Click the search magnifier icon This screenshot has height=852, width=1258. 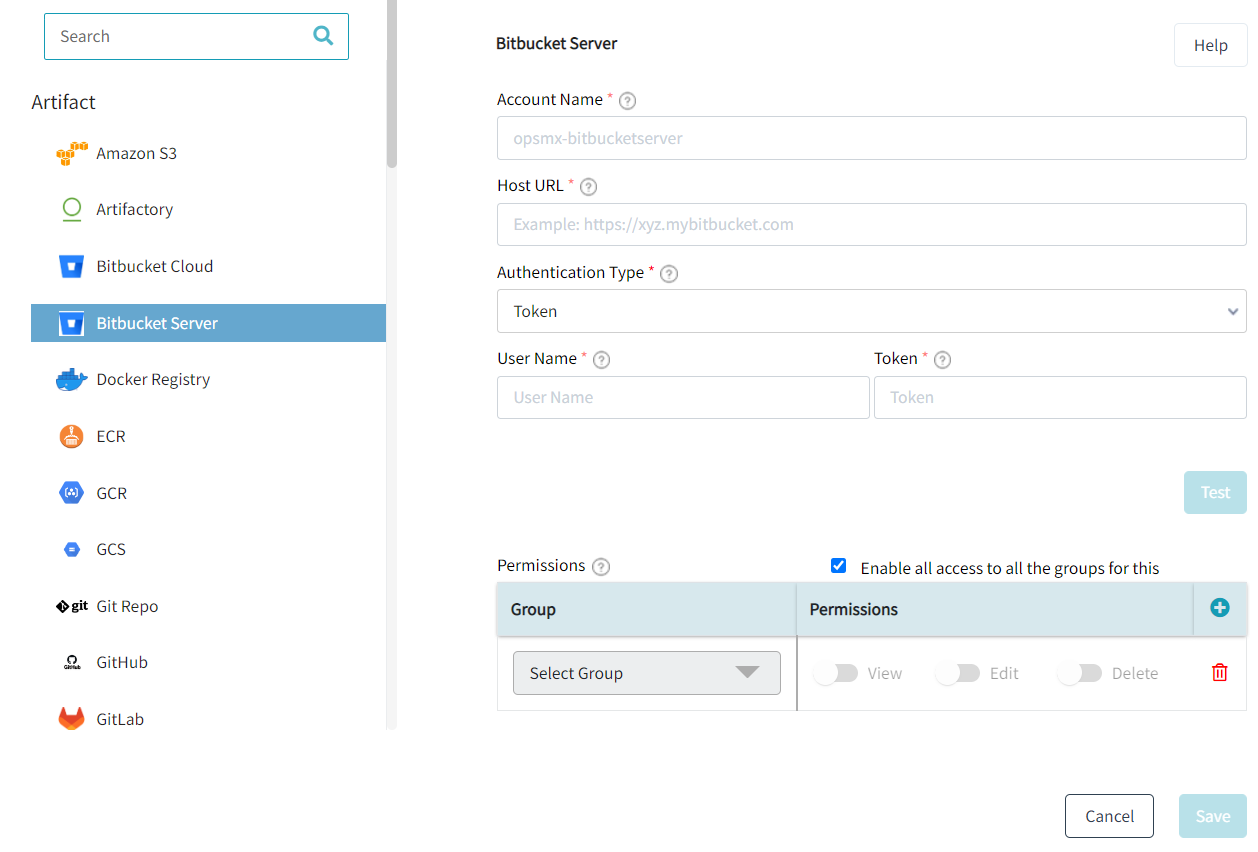click(x=323, y=35)
